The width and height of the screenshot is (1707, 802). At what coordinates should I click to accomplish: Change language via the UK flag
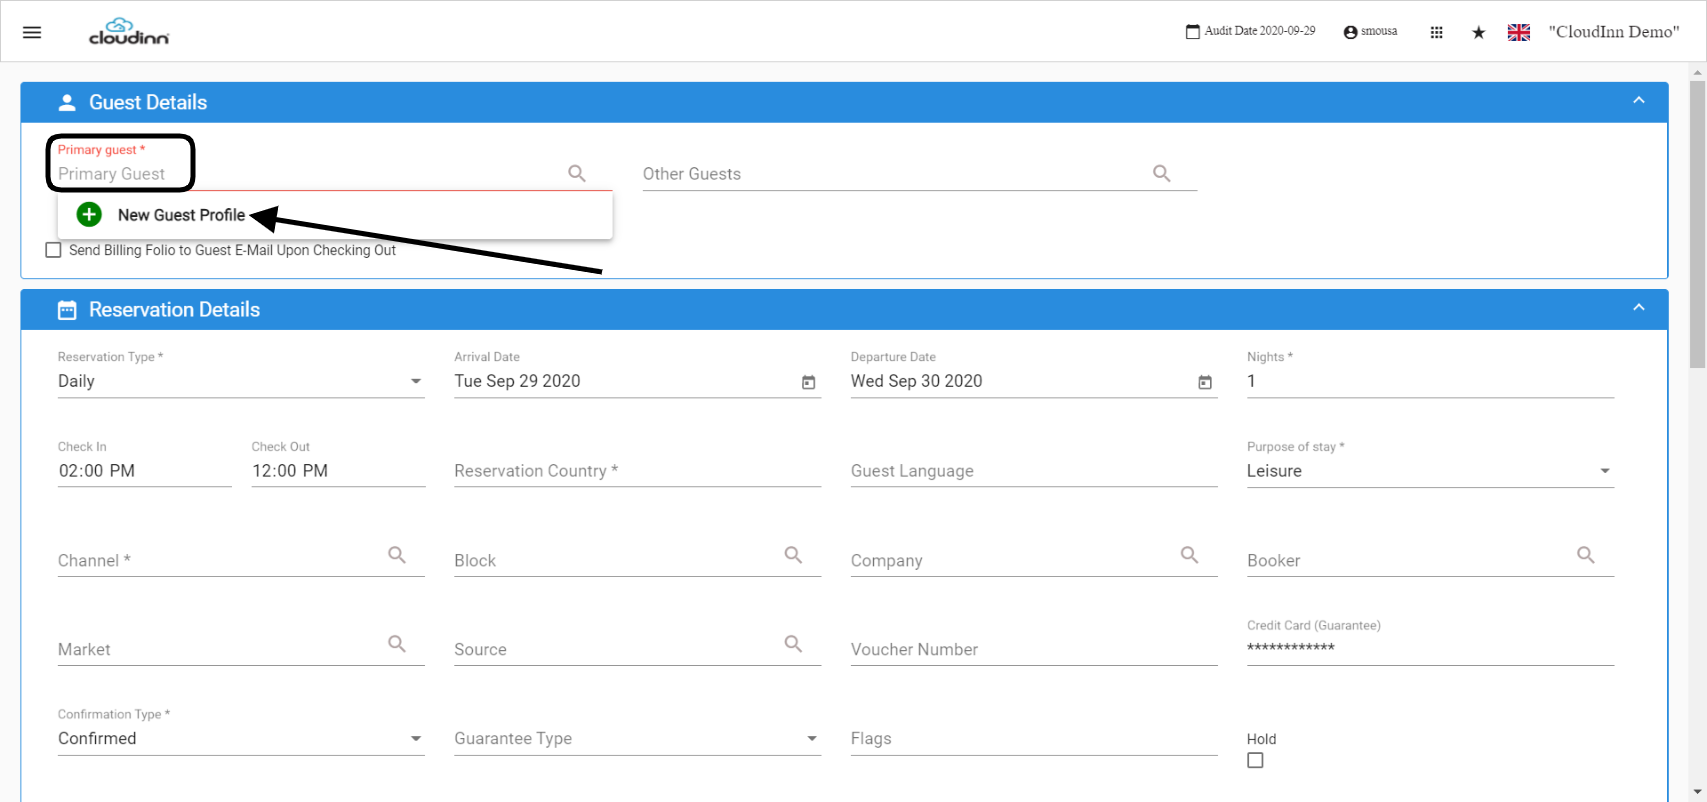coord(1519,32)
